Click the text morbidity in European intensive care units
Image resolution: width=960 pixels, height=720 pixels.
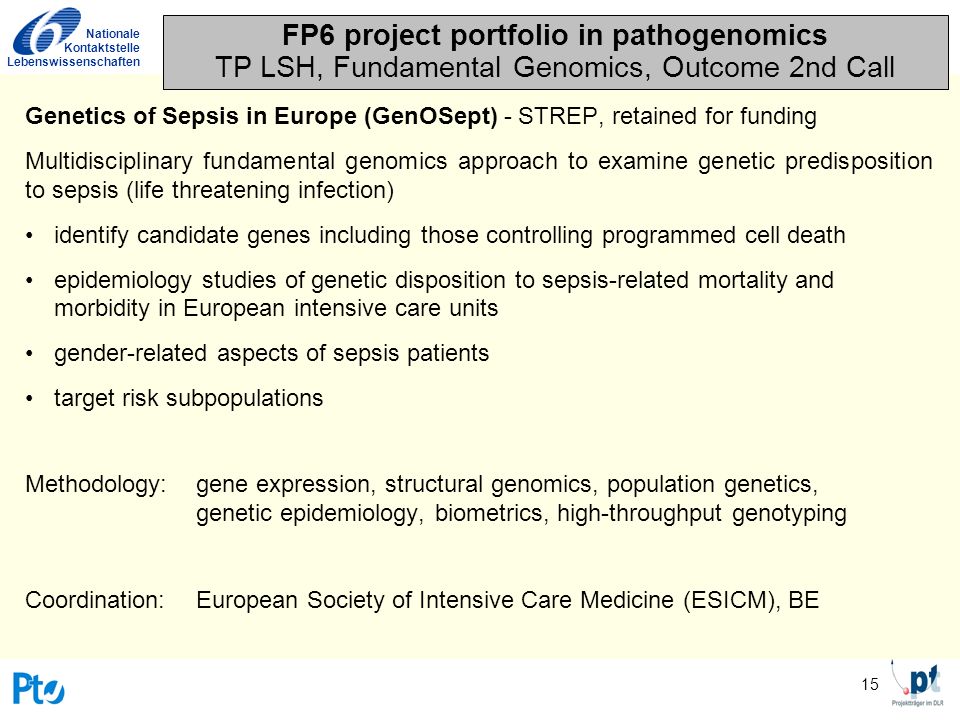coord(276,309)
